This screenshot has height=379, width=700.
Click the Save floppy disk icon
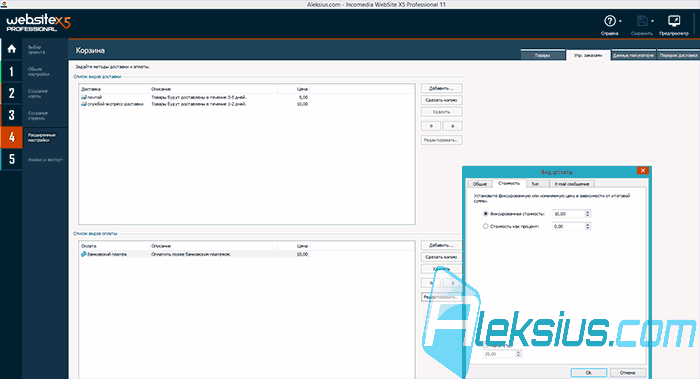tap(642, 21)
